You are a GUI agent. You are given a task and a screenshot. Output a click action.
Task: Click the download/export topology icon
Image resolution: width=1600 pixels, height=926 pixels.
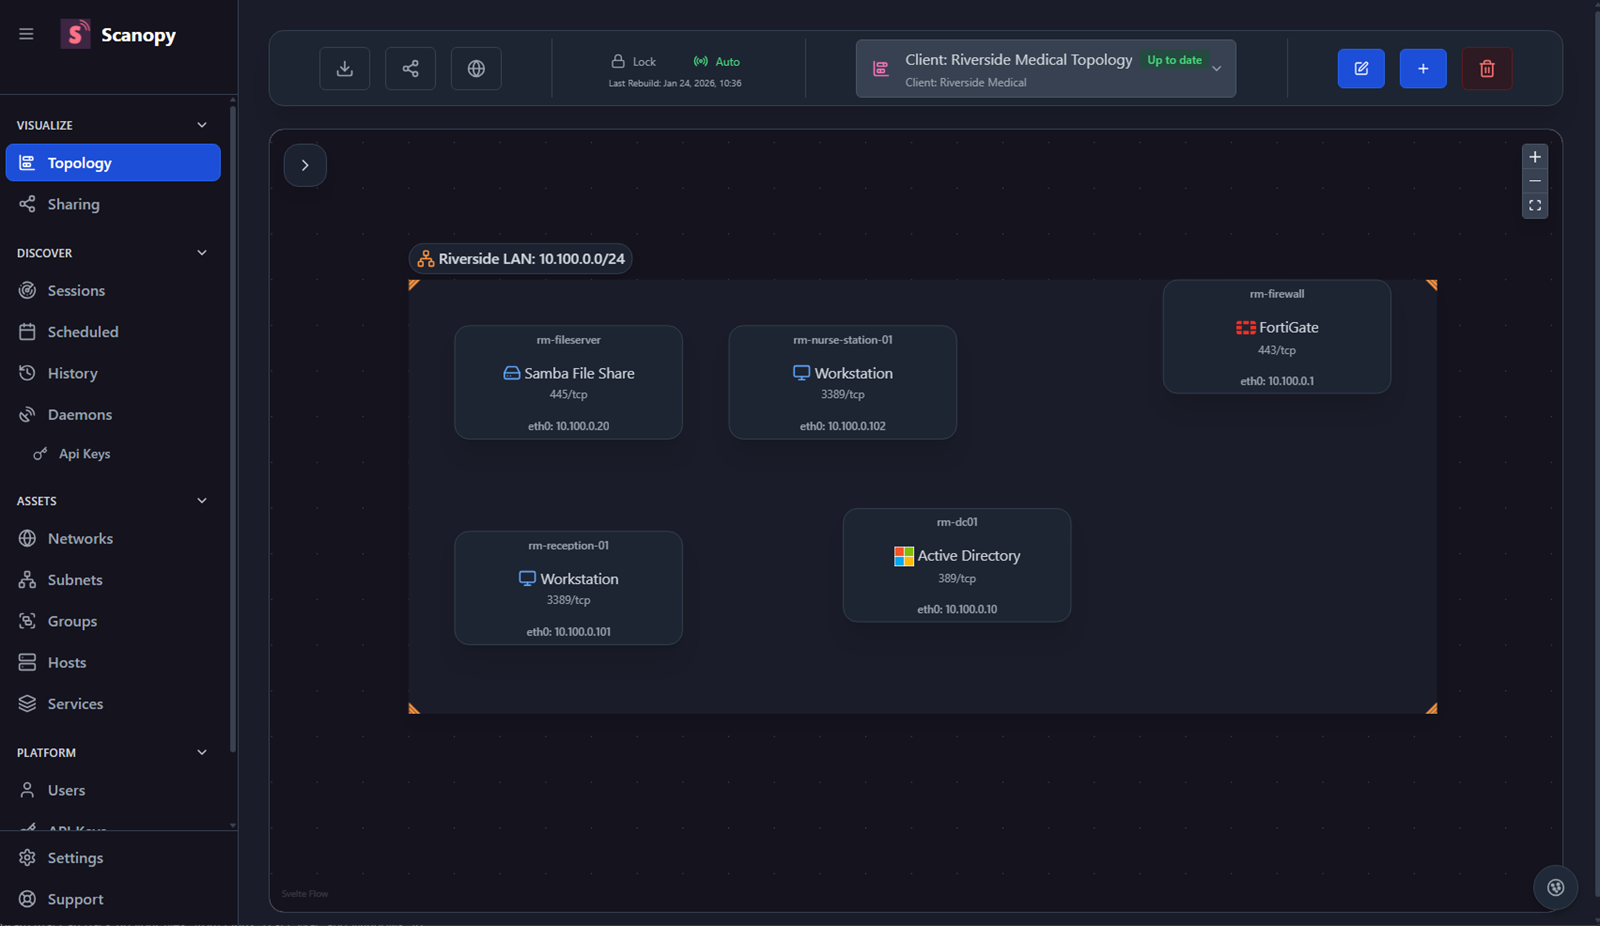(344, 69)
